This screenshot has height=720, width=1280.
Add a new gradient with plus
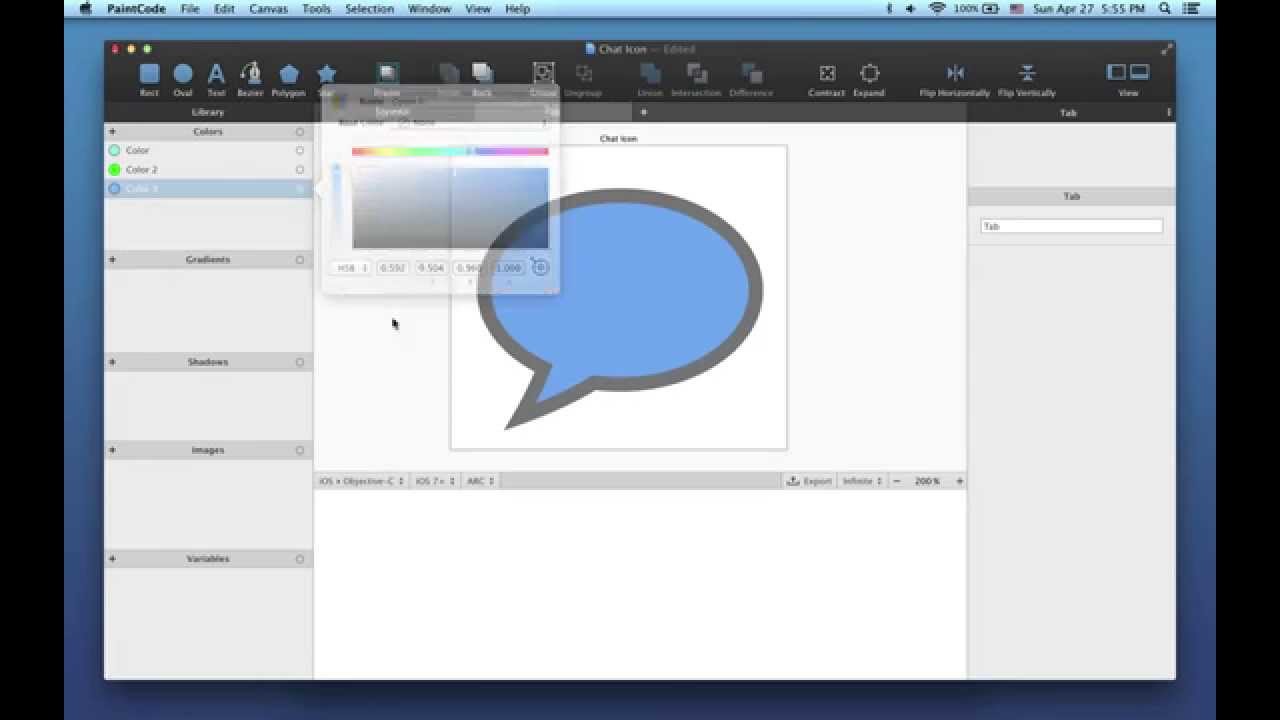tap(112, 259)
